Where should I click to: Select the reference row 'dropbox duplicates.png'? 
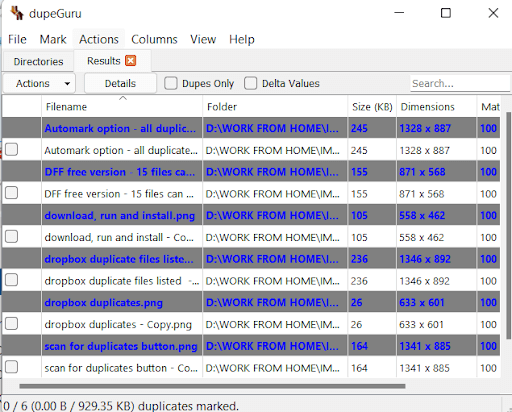click(x=251, y=303)
